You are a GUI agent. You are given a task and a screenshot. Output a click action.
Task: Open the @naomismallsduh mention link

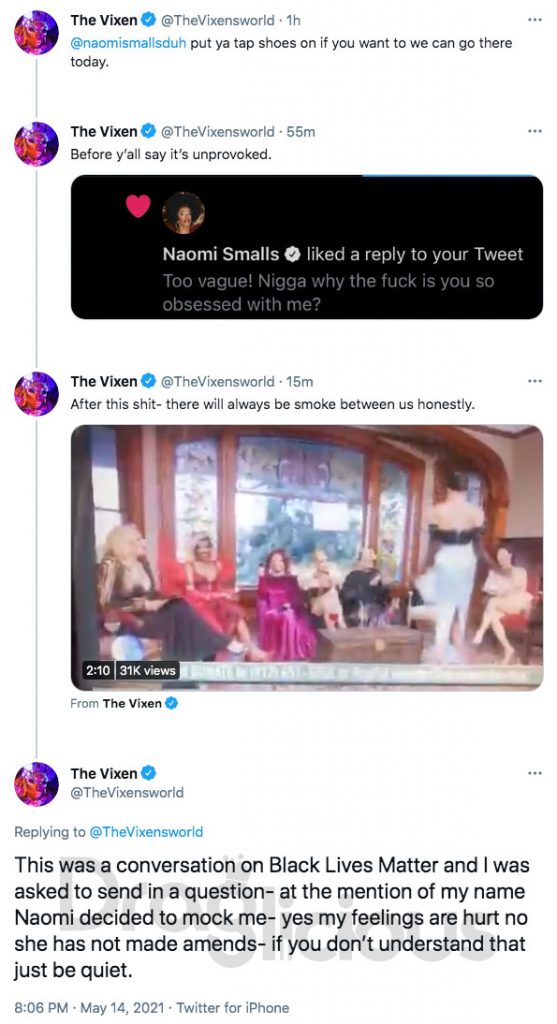click(129, 43)
